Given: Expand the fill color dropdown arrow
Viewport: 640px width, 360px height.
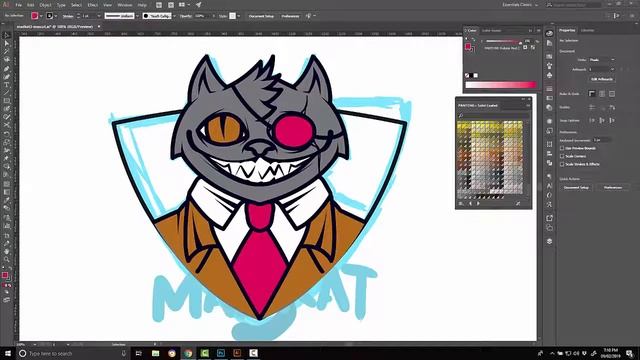Looking at the screenshot, I should pyautogui.click(x=41, y=16).
